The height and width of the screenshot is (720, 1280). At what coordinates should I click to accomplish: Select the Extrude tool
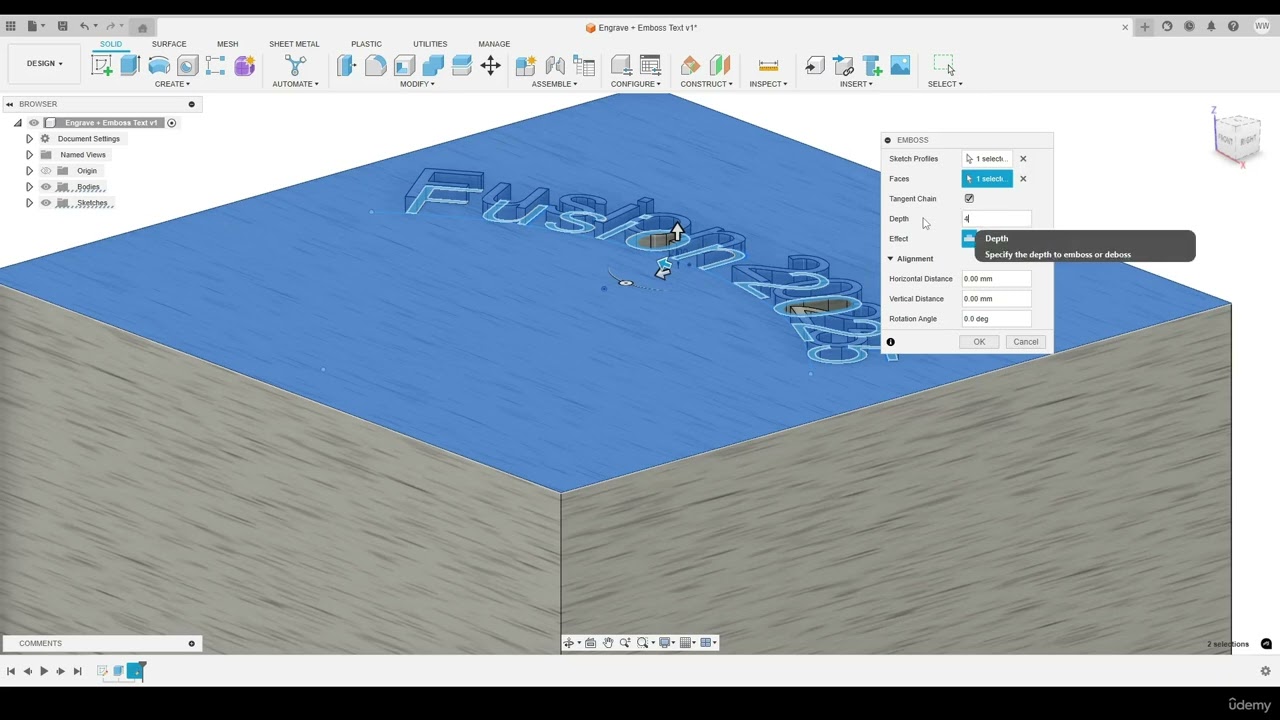[x=130, y=66]
